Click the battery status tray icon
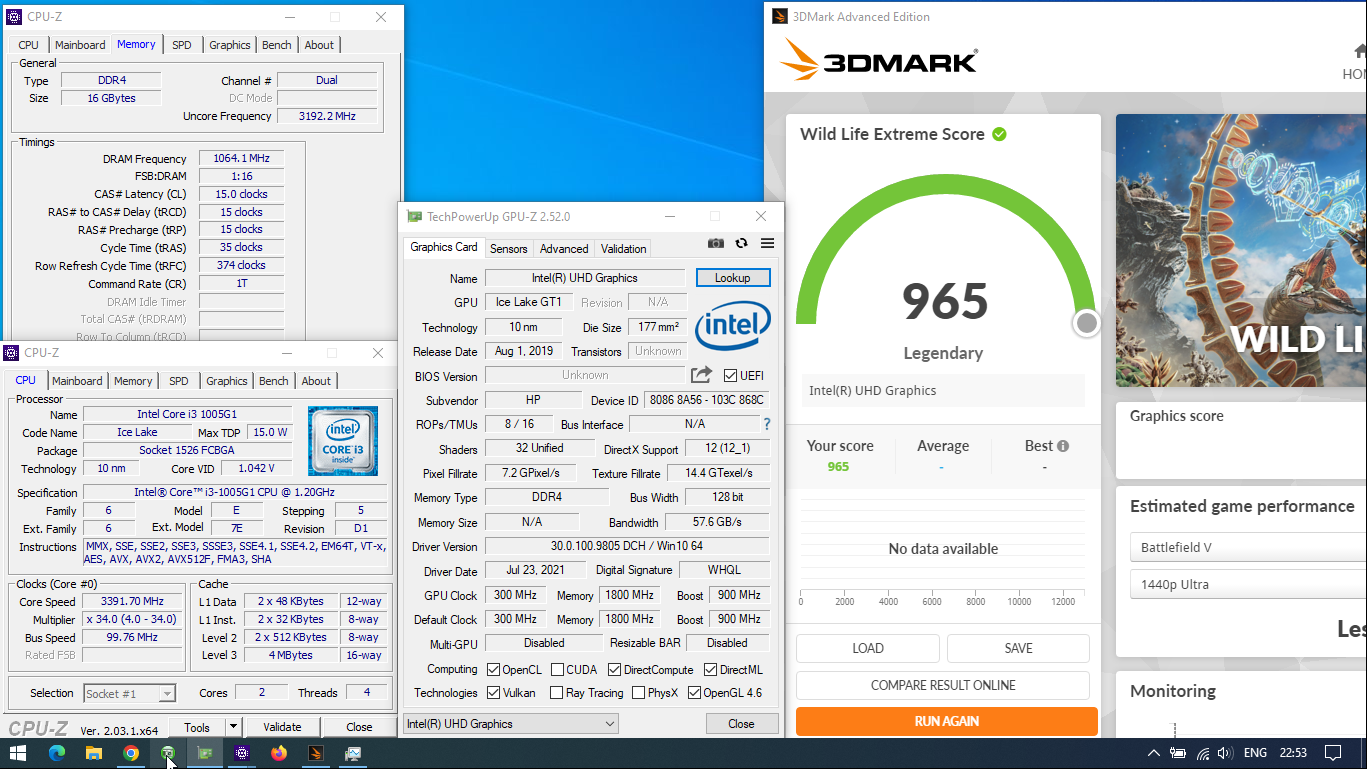Screen dimensions: 1367x769 coord(1178,753)
